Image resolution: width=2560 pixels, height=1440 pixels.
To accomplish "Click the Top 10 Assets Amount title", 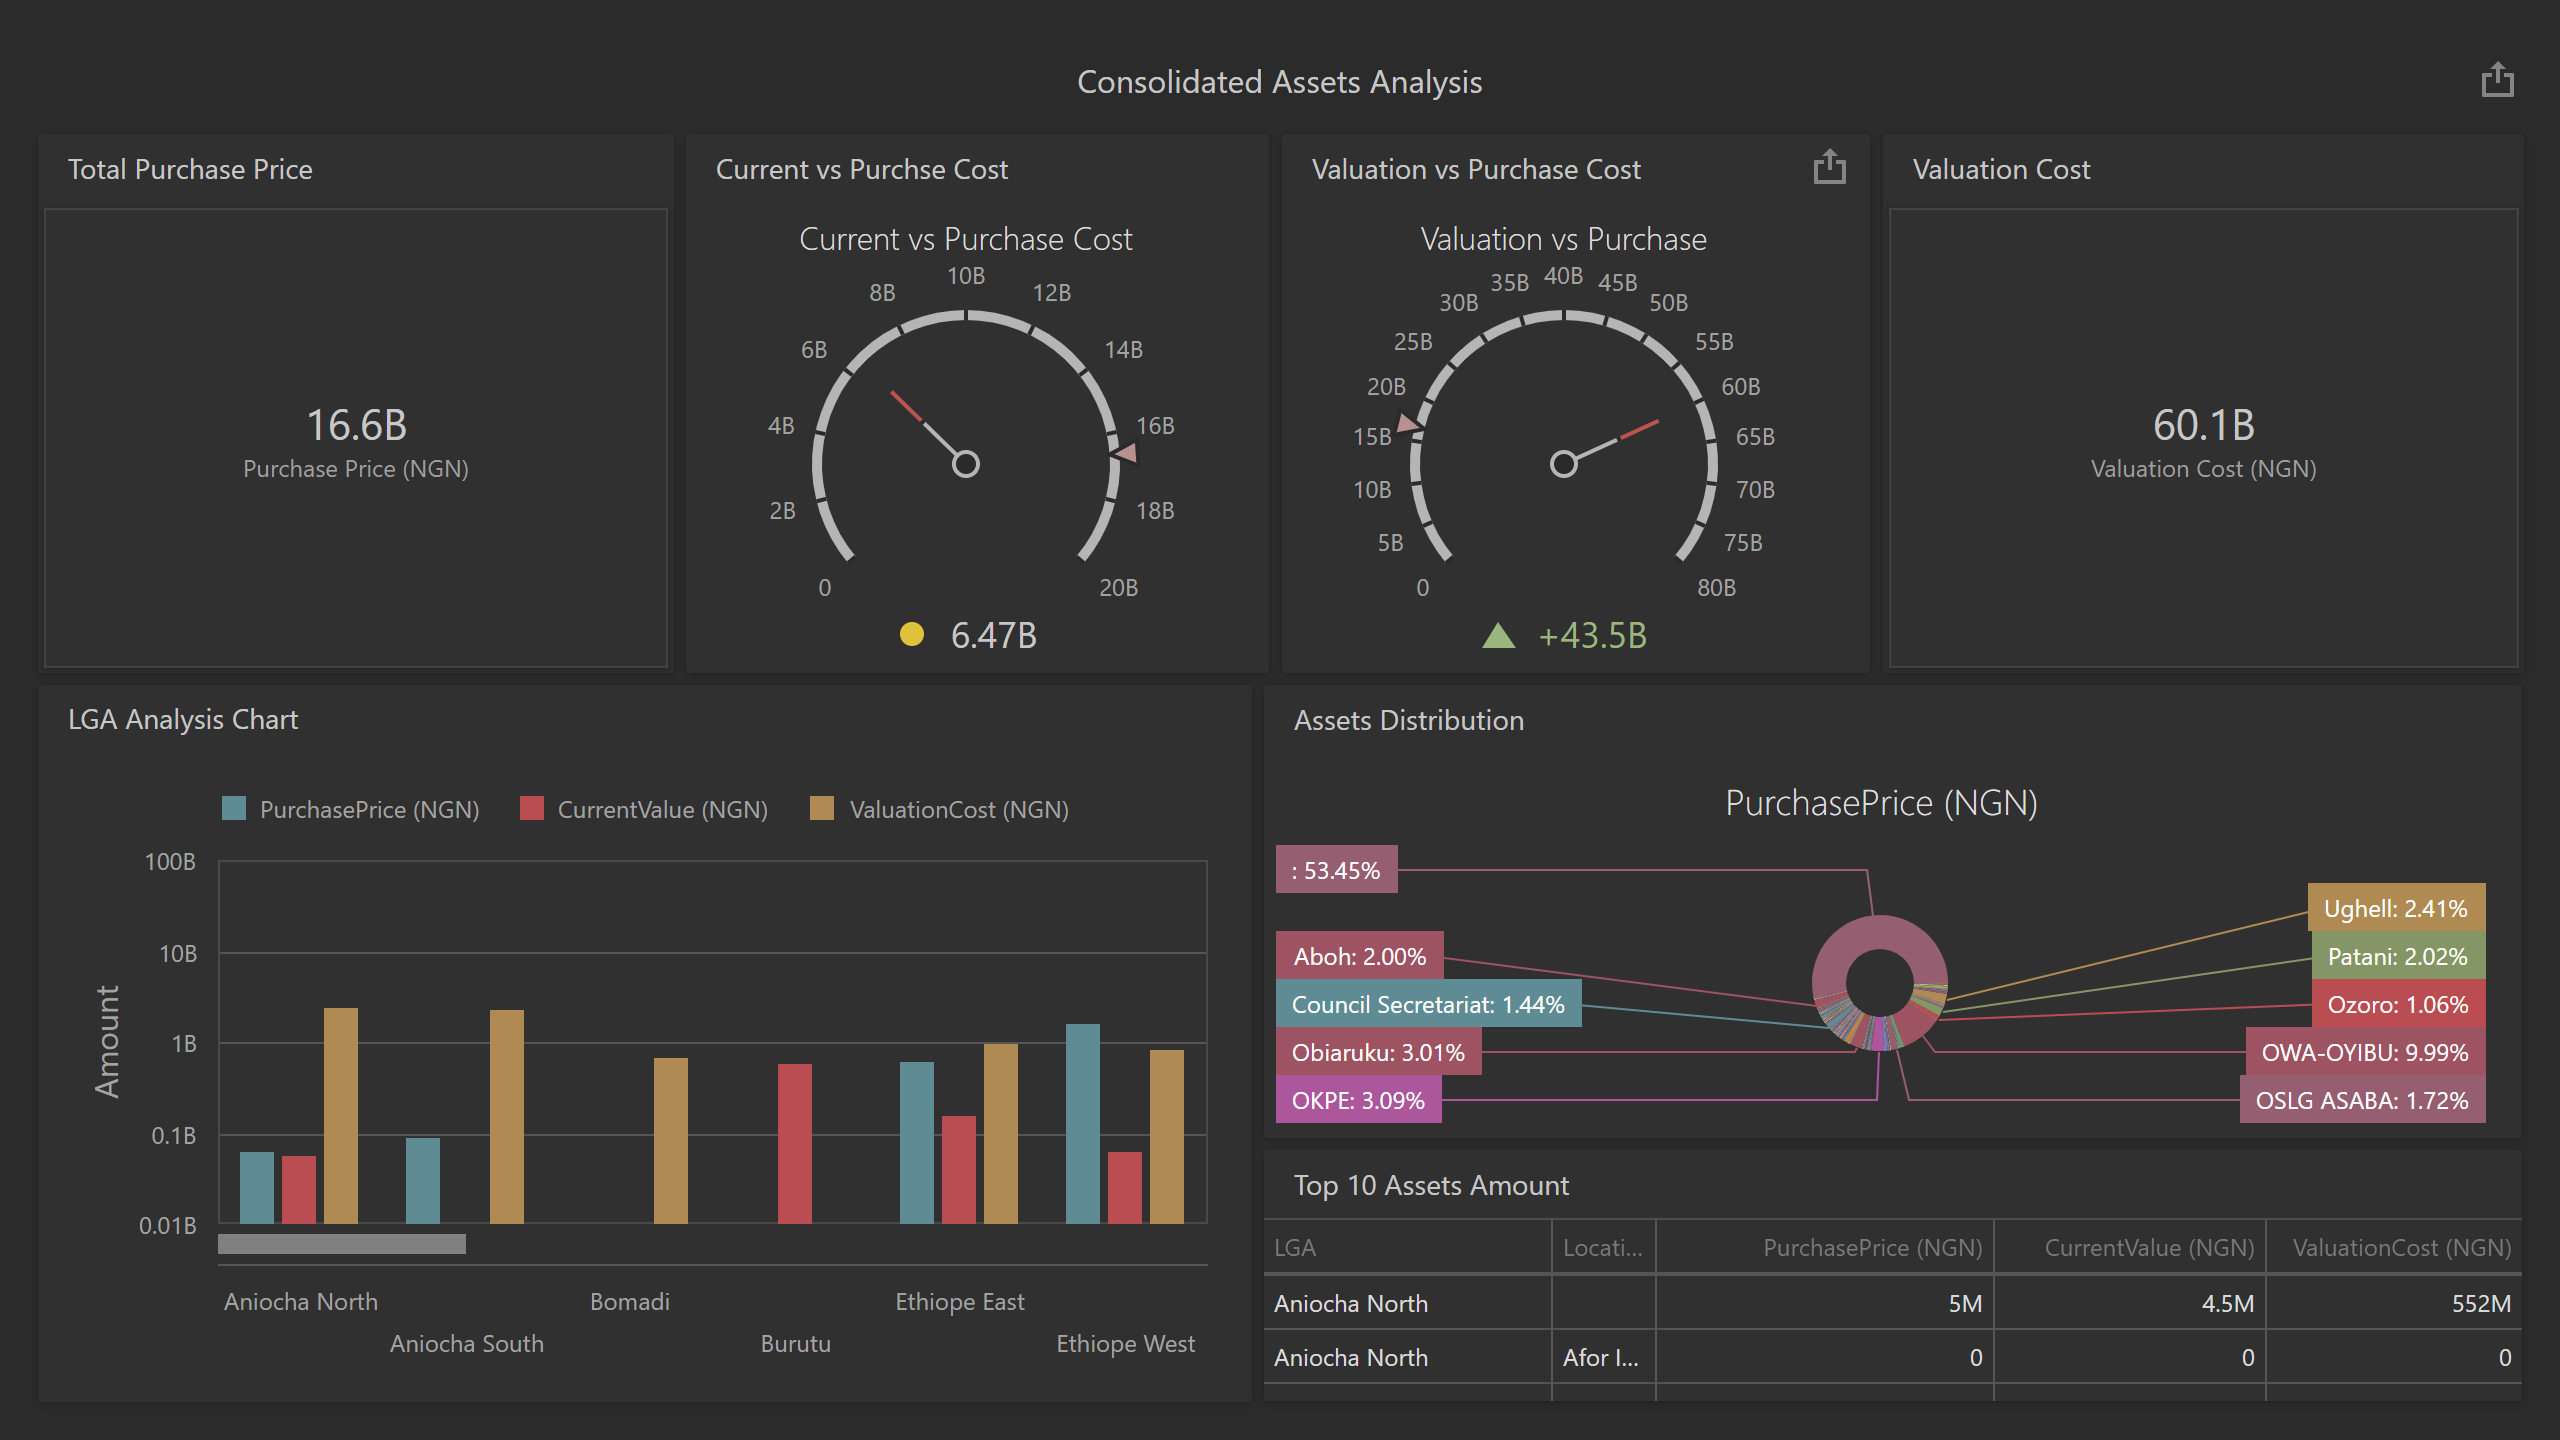I will (1431, 1185).
